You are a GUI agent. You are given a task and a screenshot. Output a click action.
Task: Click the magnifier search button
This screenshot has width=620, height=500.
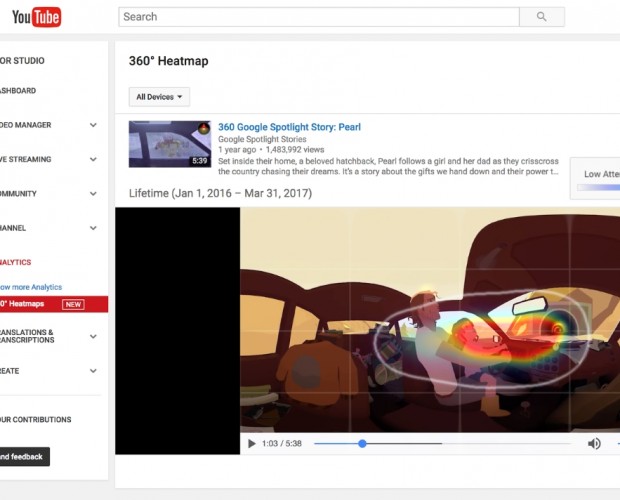point(542,17)
